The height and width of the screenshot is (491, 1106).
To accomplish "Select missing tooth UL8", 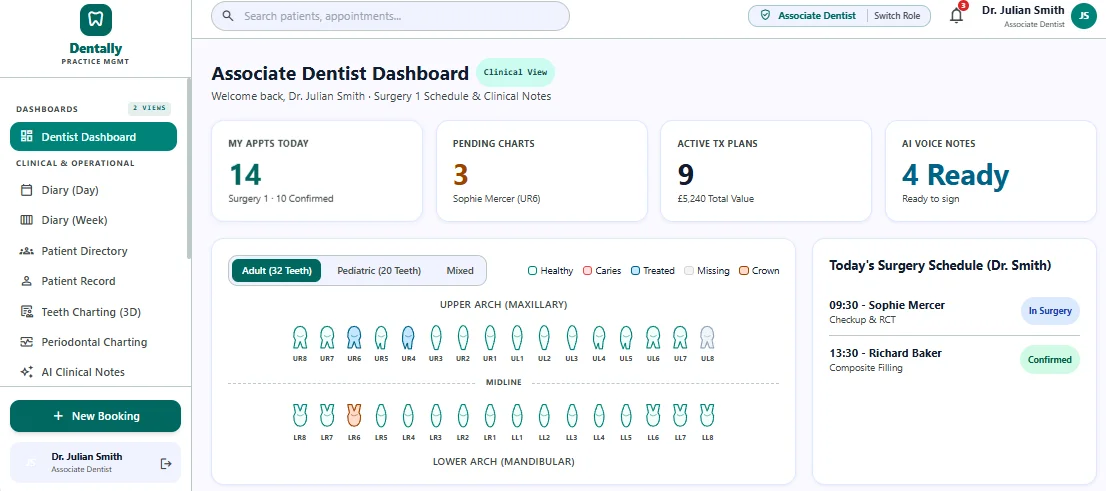I will tap(707, 337).
